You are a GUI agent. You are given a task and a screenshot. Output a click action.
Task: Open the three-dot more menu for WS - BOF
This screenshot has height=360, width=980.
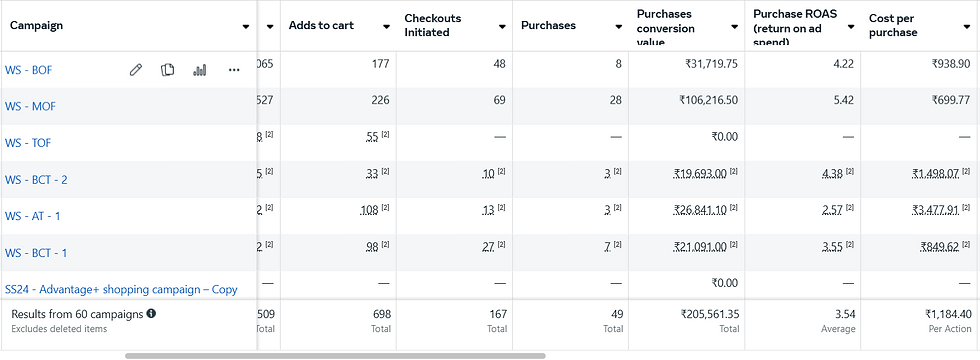[234, 70]
